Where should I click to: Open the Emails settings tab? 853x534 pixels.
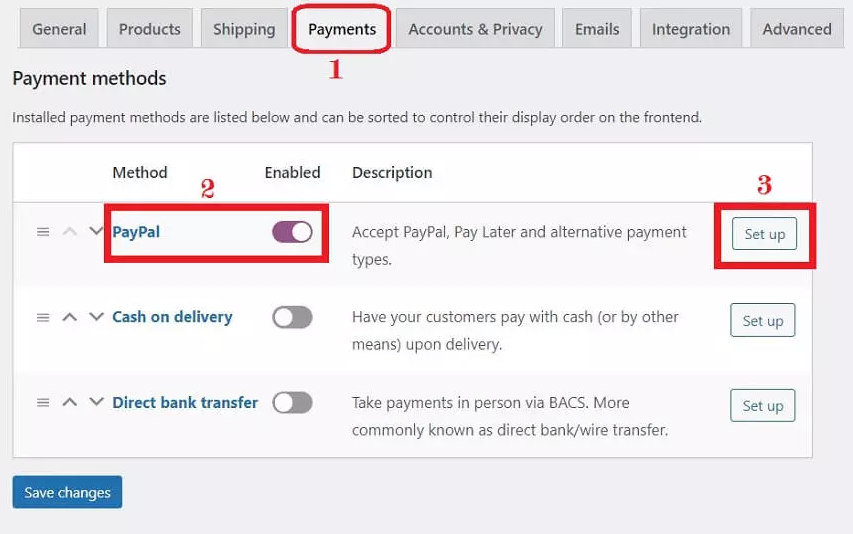597,29
